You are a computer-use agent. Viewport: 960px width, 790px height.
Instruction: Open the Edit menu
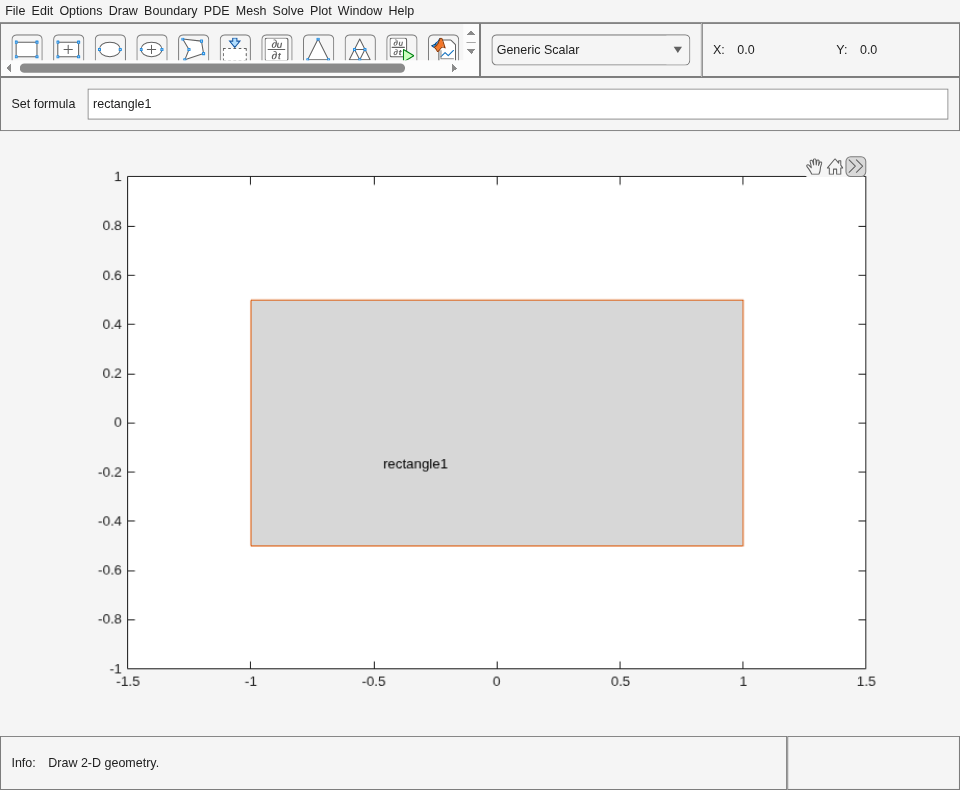click(x=42, y=11)
